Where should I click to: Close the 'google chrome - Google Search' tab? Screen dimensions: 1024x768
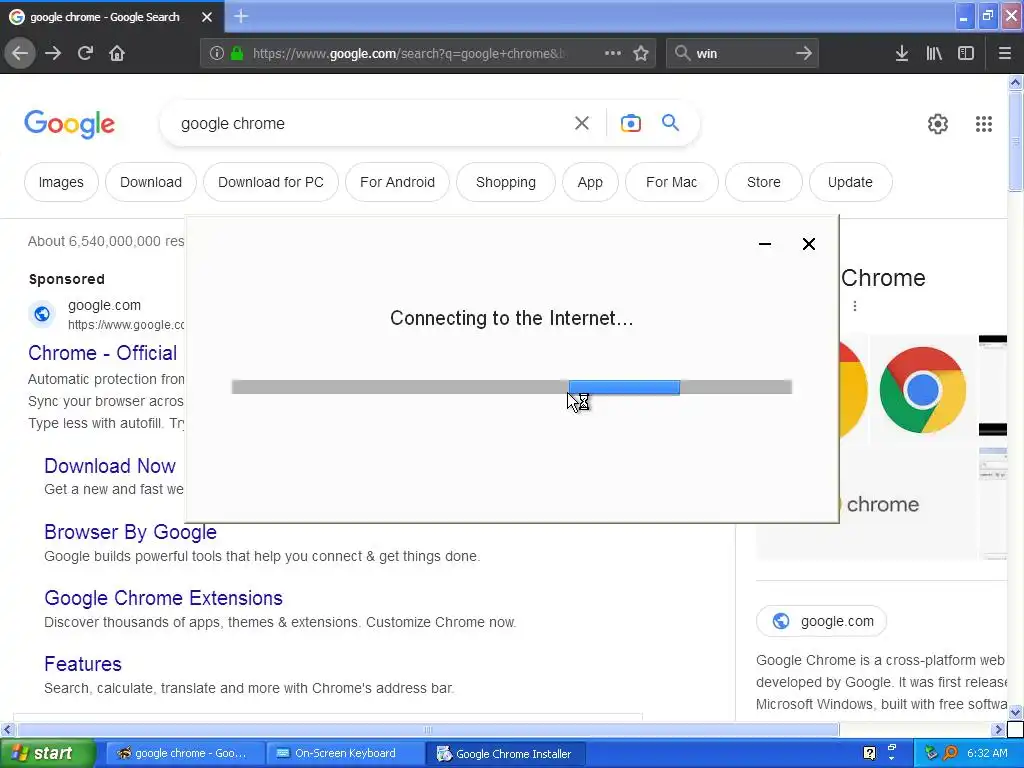pos(207,17)
